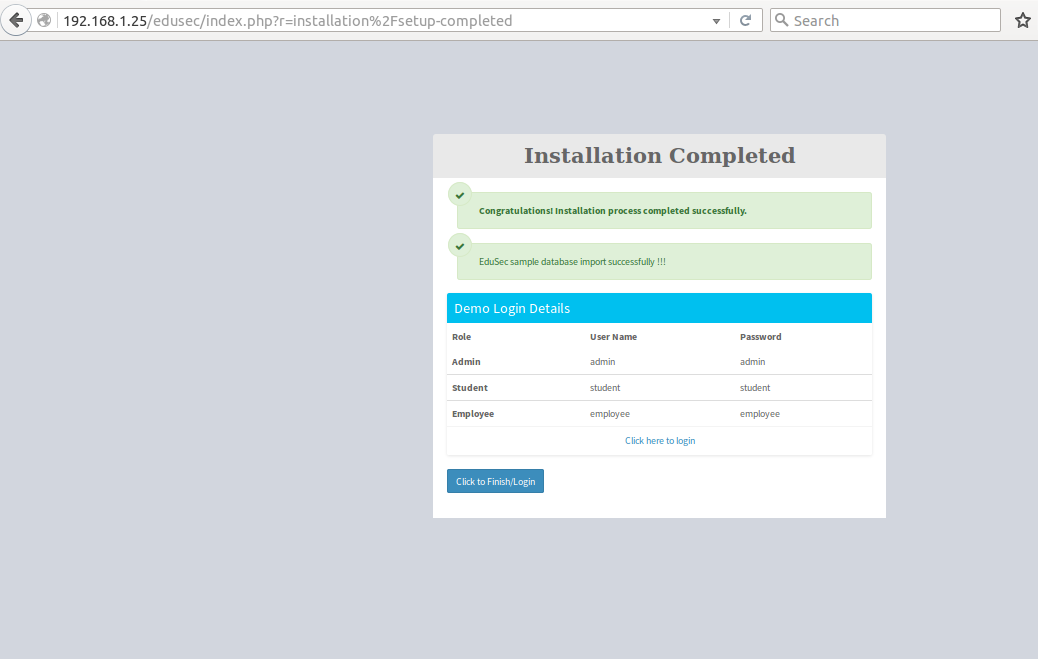Click the 'employee' password cell
1038x659 pixels.
760,414
